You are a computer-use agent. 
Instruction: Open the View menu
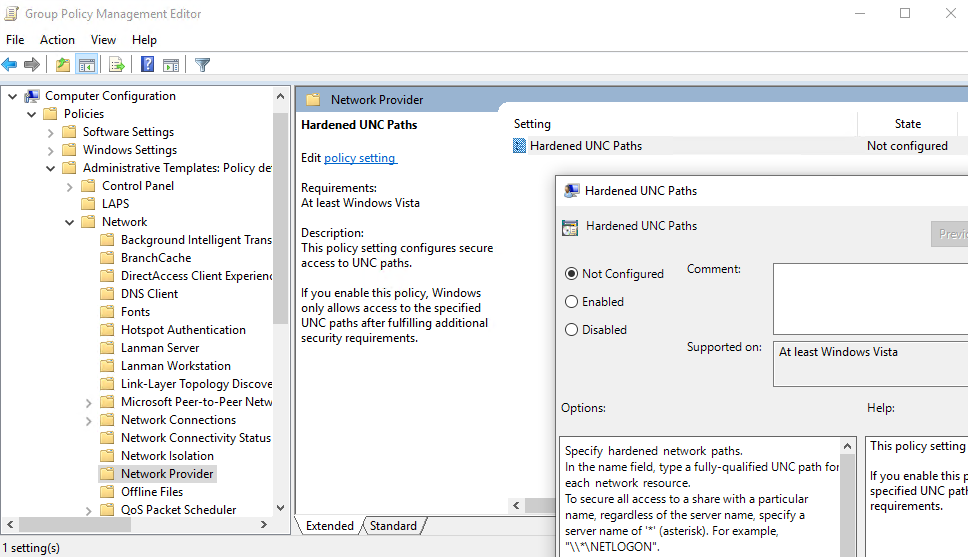click(103, 40)
